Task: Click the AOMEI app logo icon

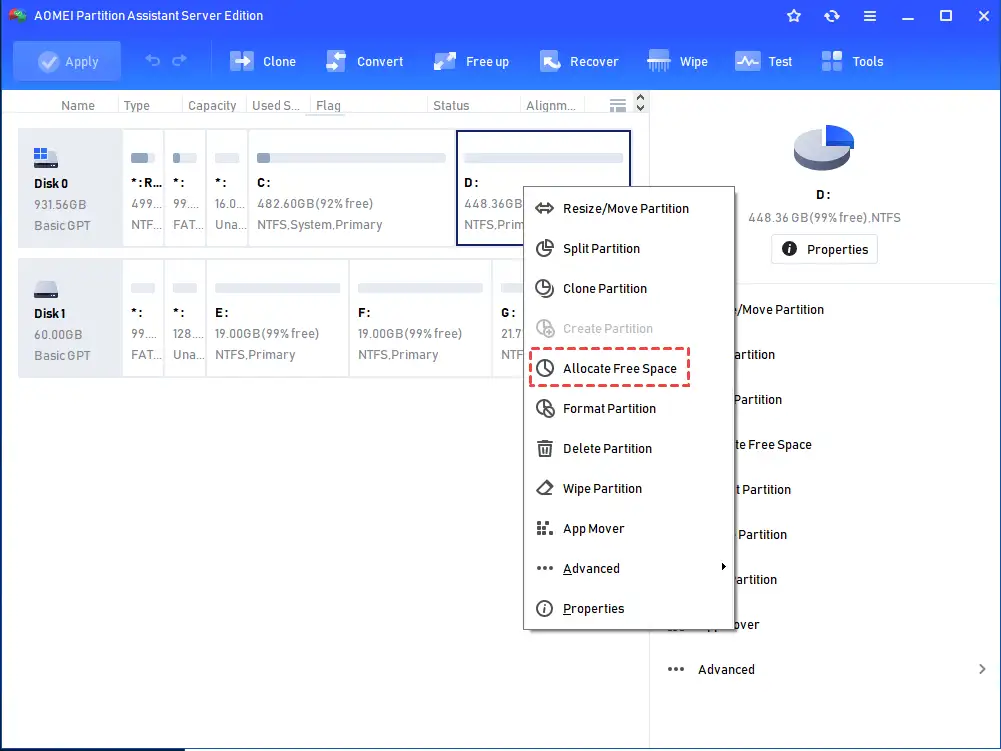Action: (x=17, y=15)
